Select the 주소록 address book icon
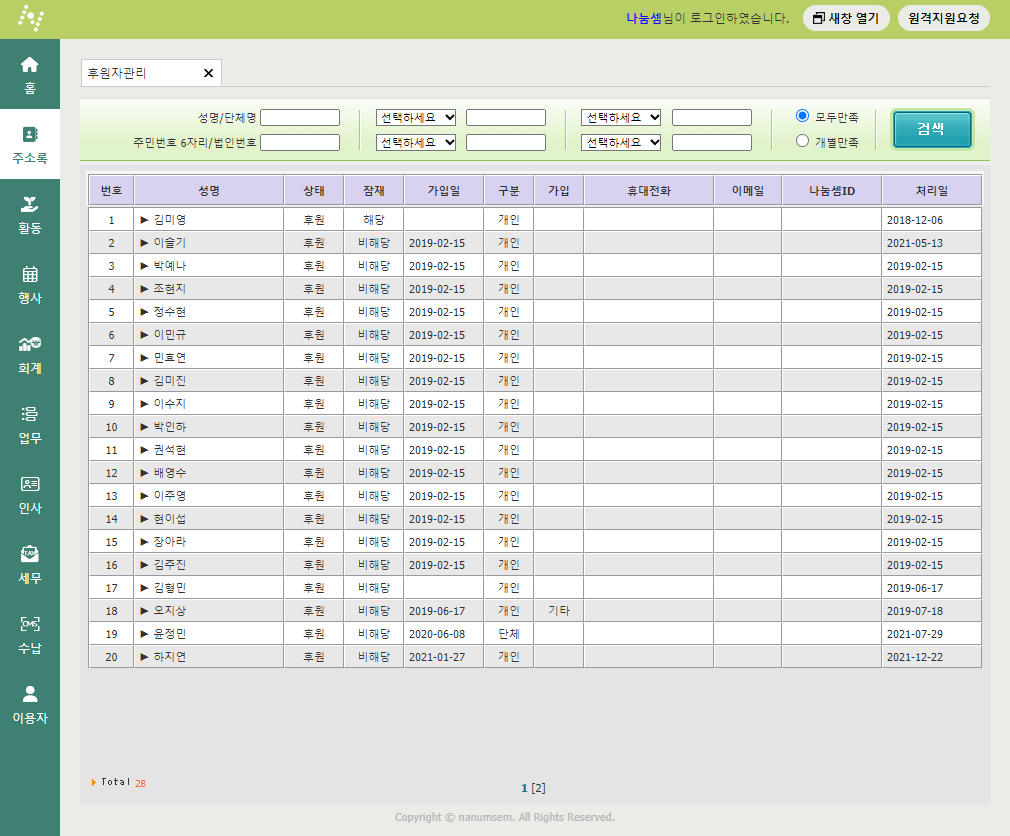This screenshot has width=1010, height=836. click(x=30, y=134)
